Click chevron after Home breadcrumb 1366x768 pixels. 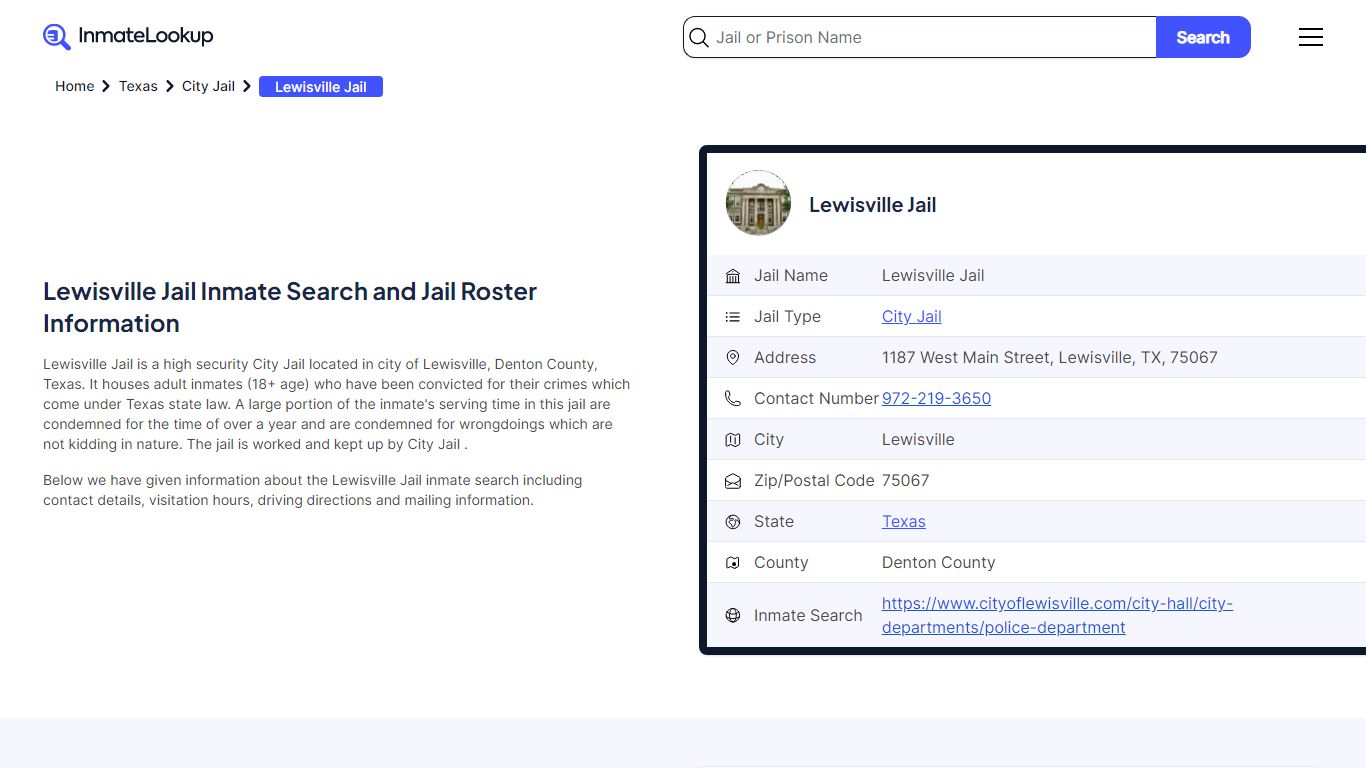click(x=106, y=87)
